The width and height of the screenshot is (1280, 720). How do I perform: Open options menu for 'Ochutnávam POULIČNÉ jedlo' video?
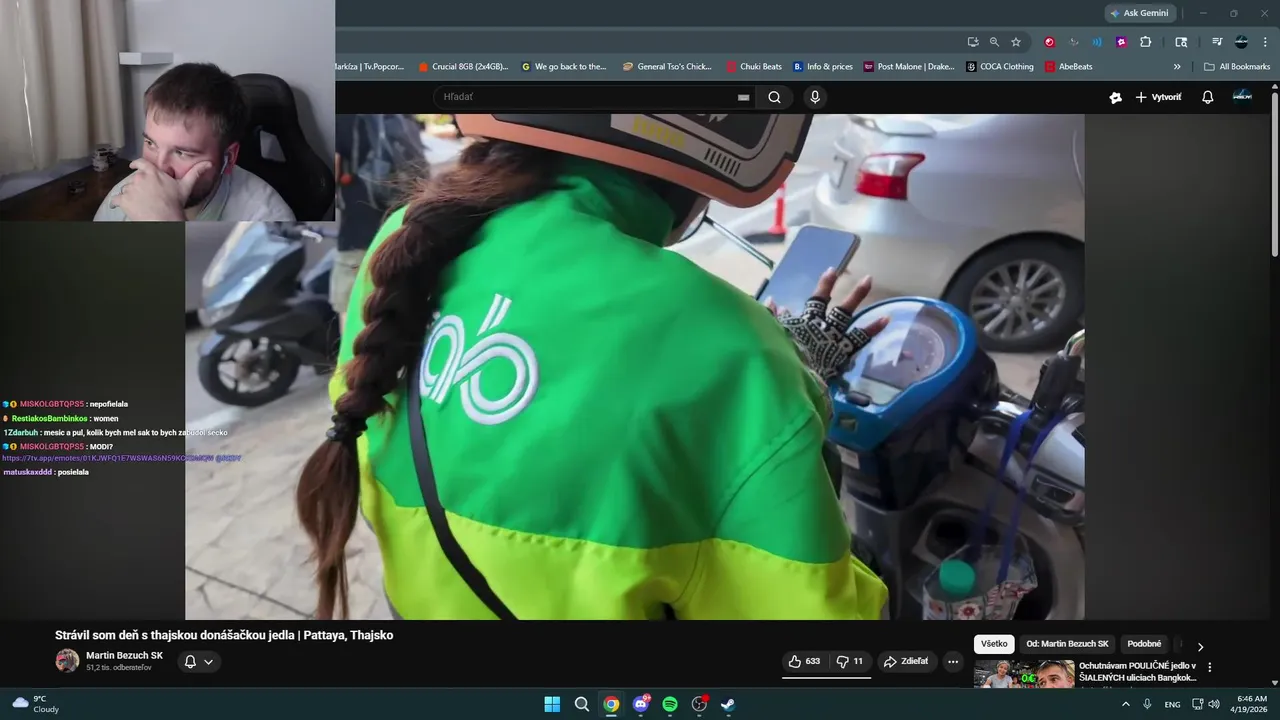click(1209, 667)
